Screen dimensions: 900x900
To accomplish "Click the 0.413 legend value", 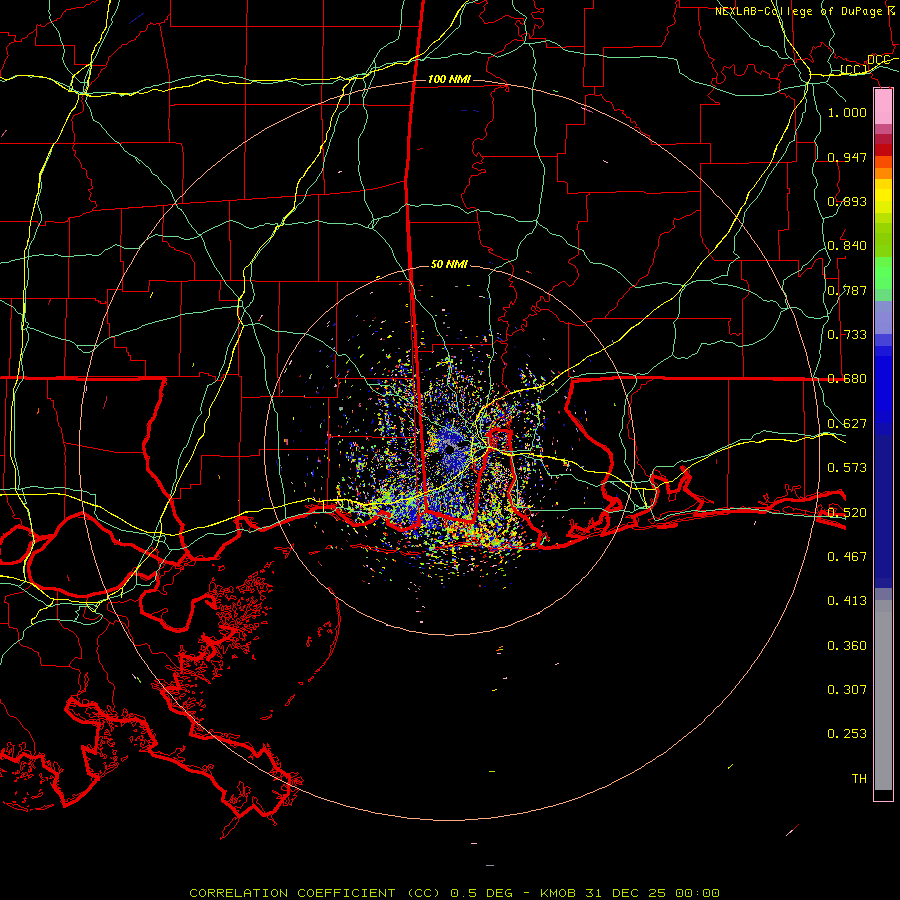I will click(847, 601).
